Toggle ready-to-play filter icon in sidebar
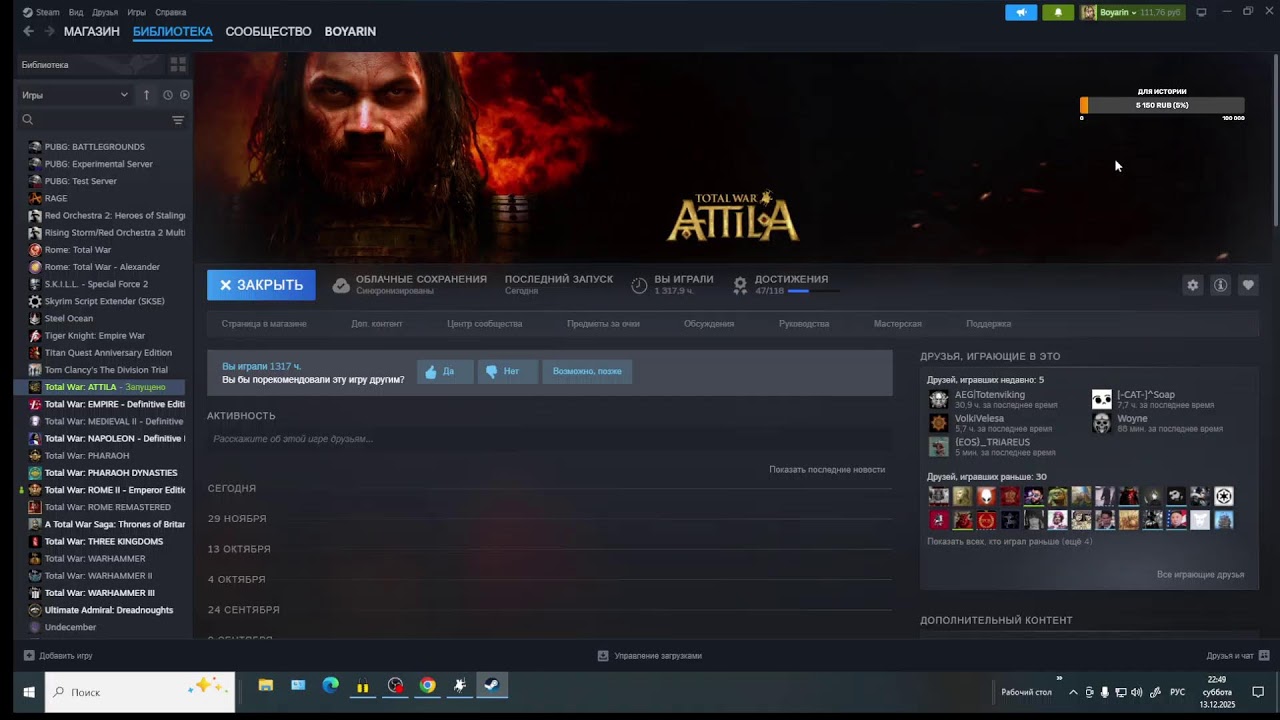The height and width of the screenshot is (720, 1280). click(184, 95)
